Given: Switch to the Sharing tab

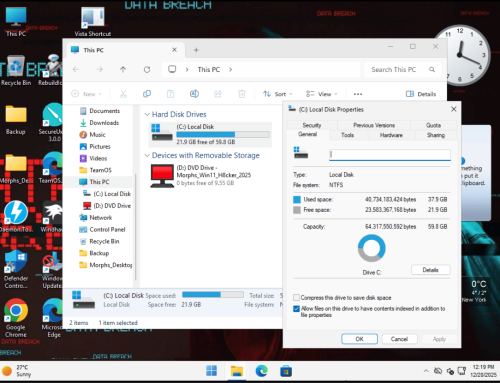Looking at the screenshot, I should pyautogui.click(x=436, y=135).
